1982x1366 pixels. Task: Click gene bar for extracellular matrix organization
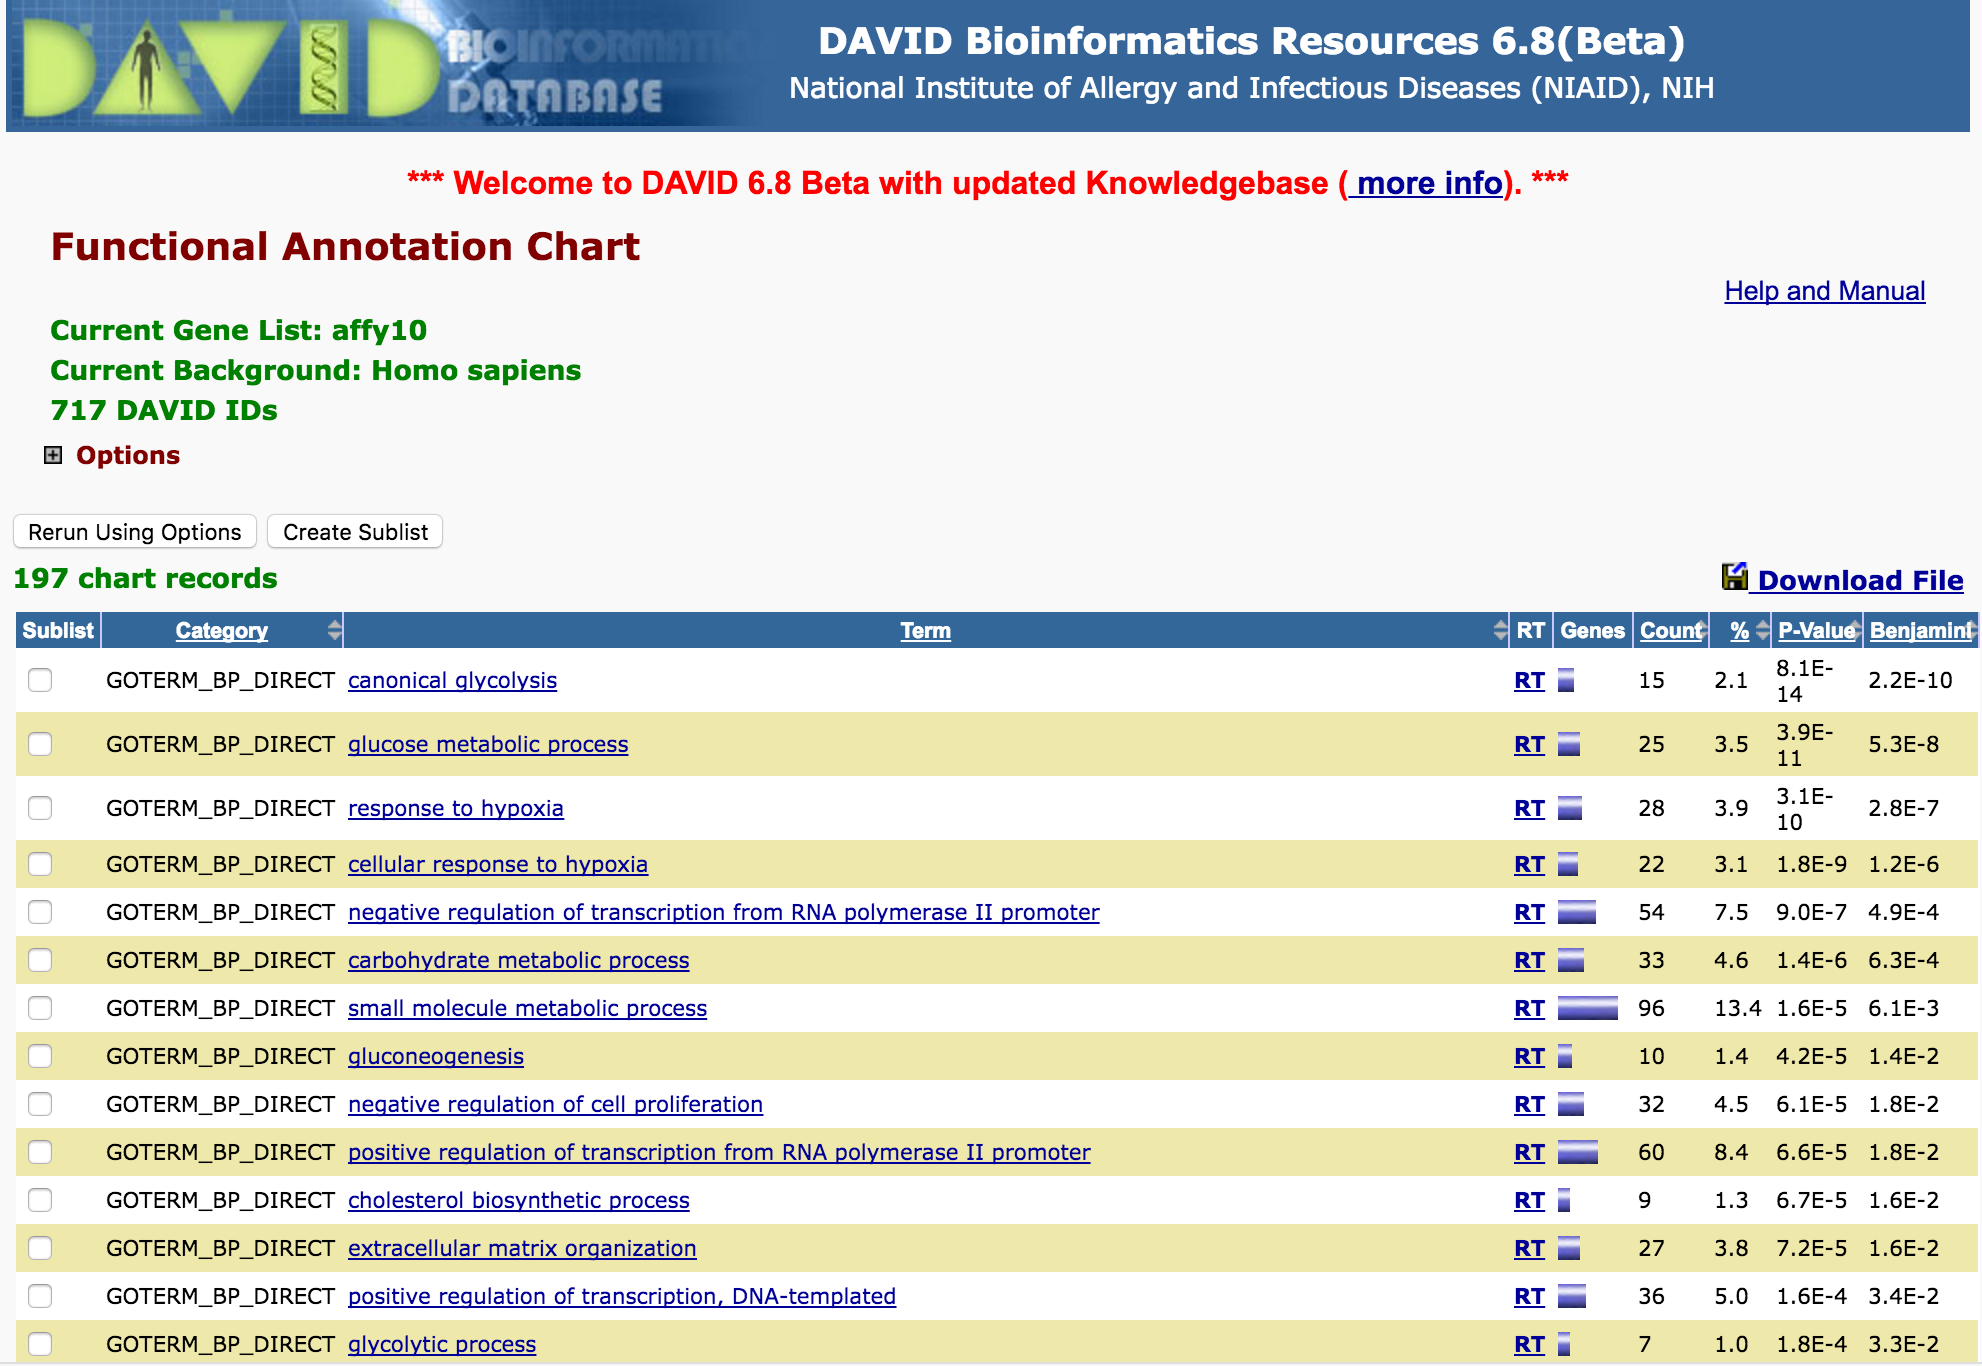click(x=1569, y=1248)
